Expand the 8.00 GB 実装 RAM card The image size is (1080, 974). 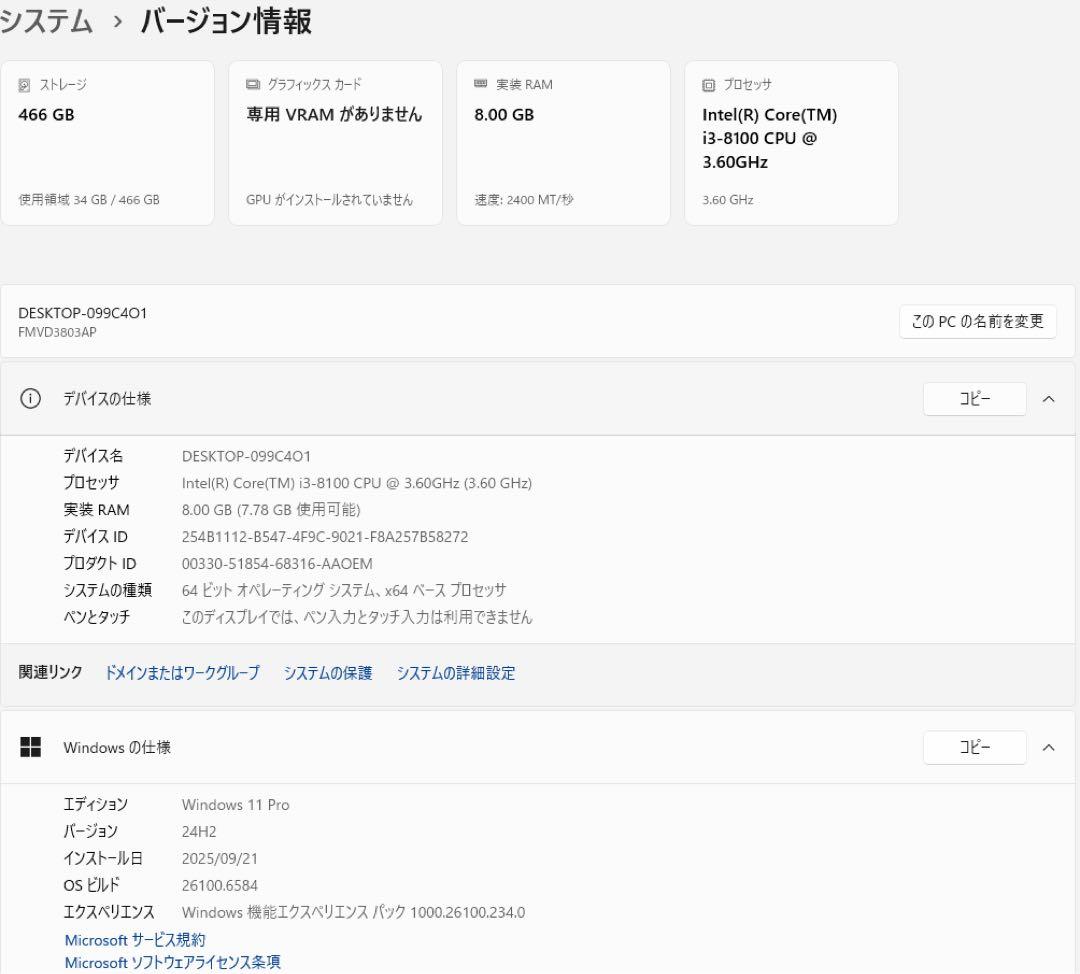click(563, 142)
